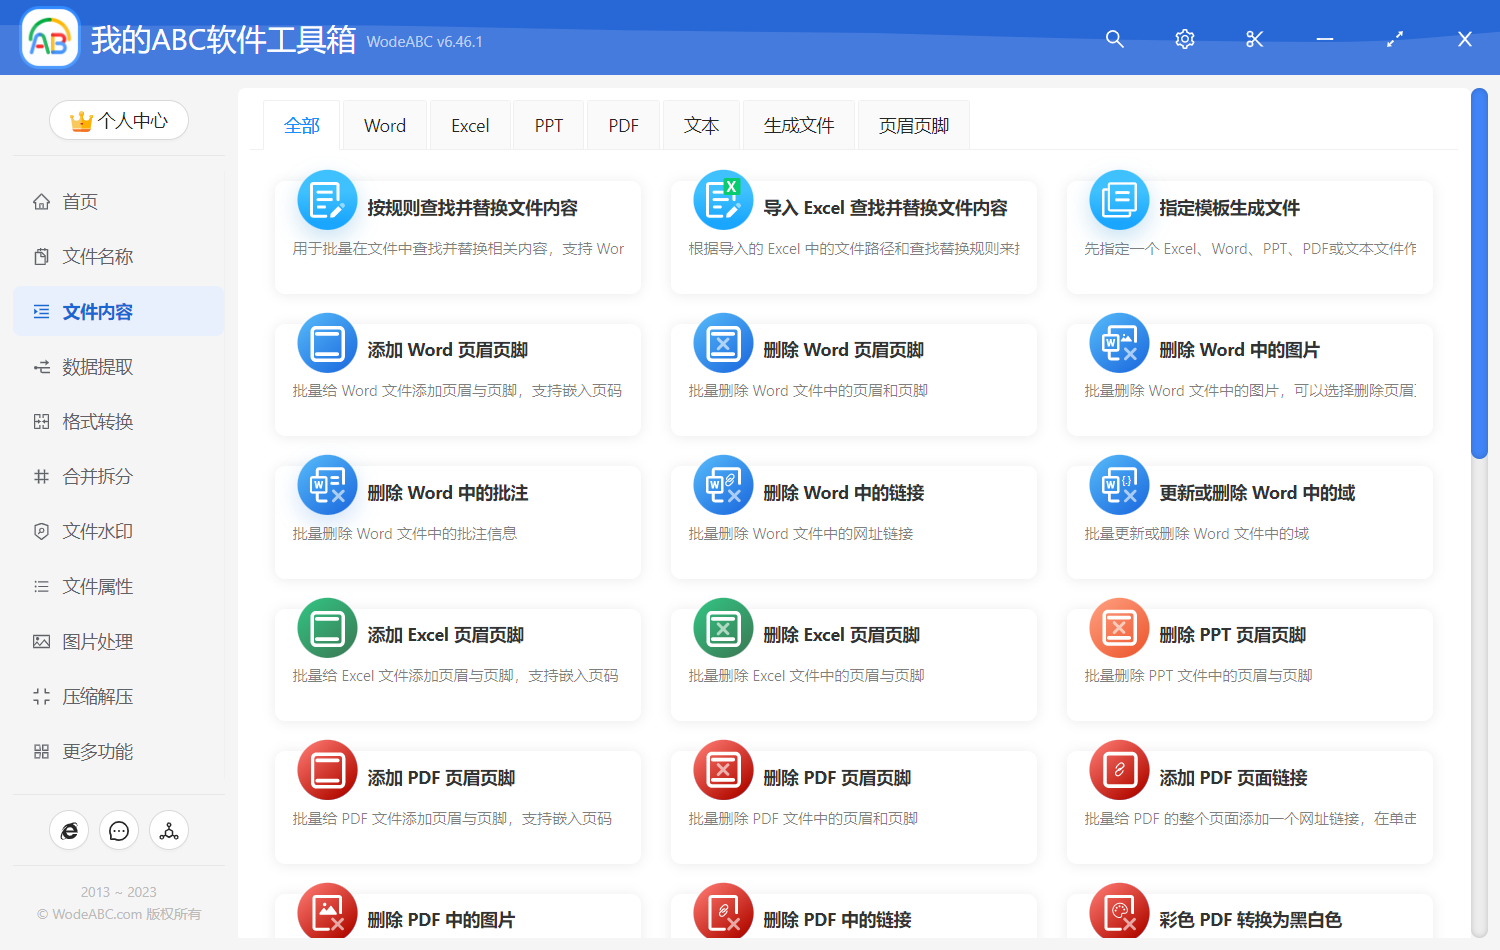Select 数据提取 in the sidebar
The width and height of the screenshot is (1500, 950).
[x=97, y=366]
